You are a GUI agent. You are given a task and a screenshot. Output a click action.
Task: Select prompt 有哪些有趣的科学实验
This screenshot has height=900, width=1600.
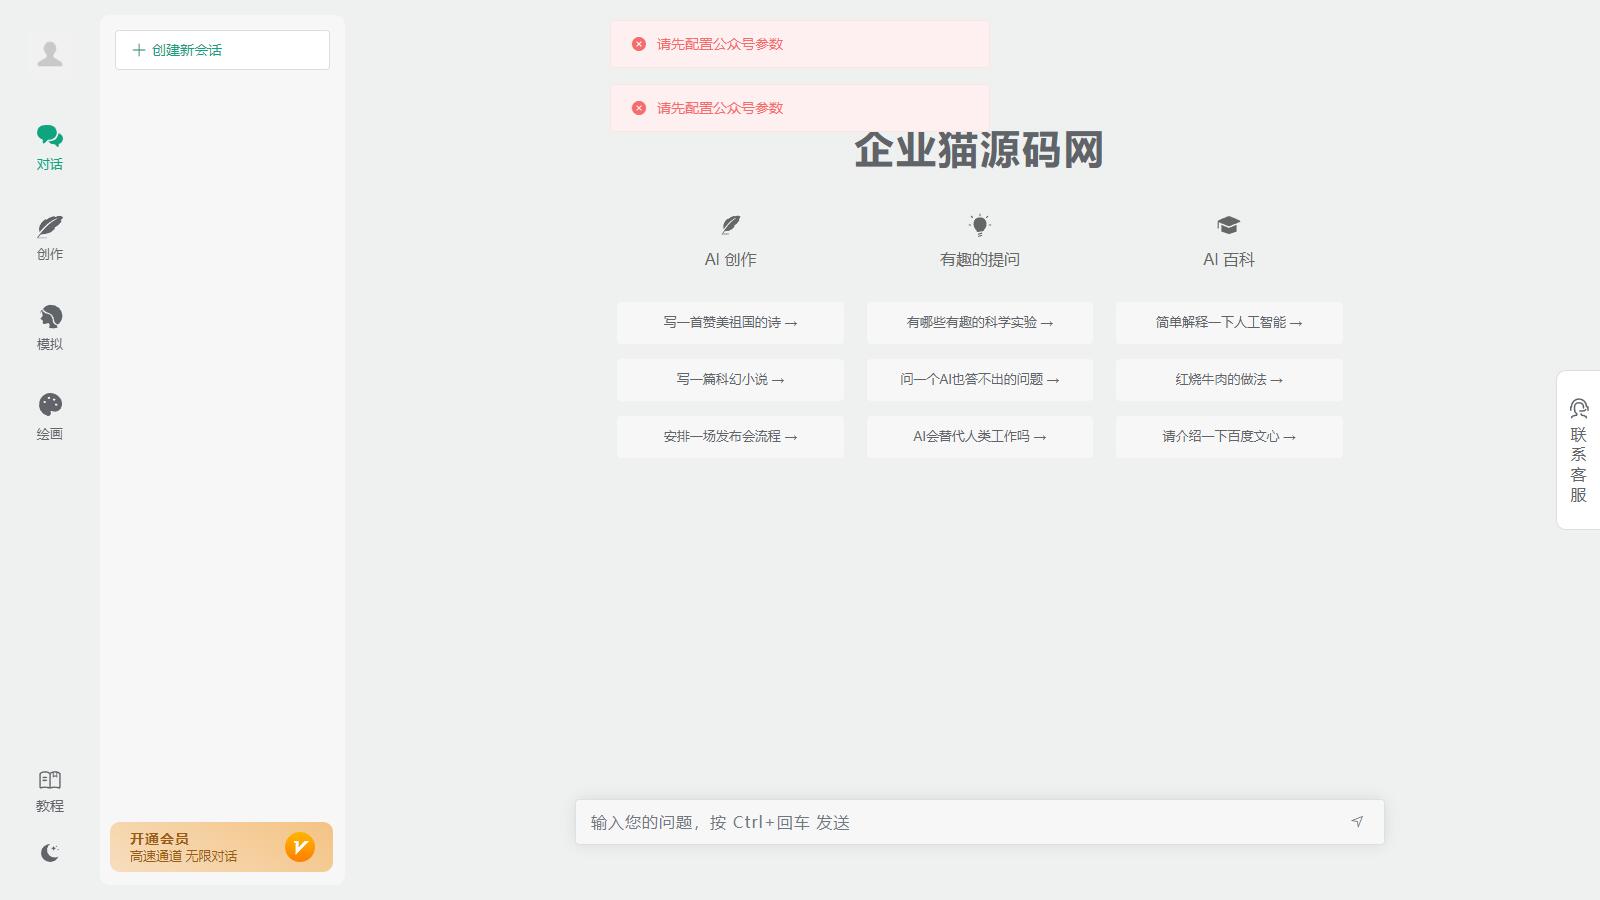(979, 323)
